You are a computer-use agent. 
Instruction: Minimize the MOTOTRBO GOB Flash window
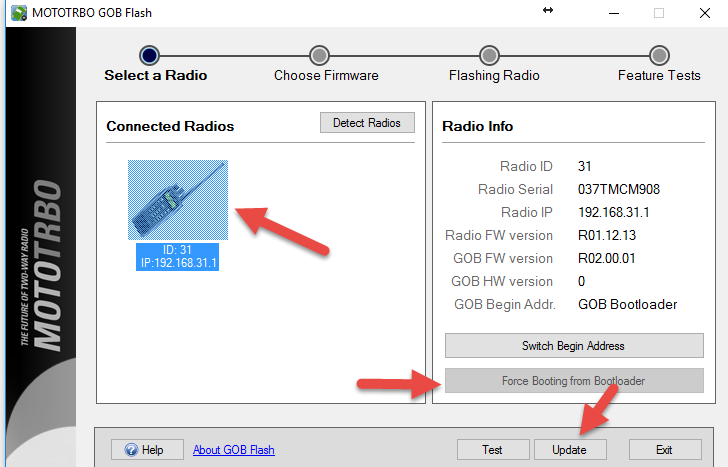614,13
